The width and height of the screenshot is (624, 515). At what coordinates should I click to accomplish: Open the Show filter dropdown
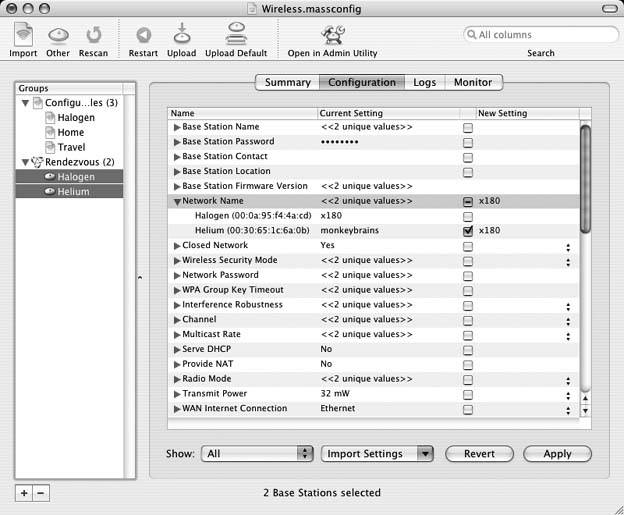coord(258,454)
